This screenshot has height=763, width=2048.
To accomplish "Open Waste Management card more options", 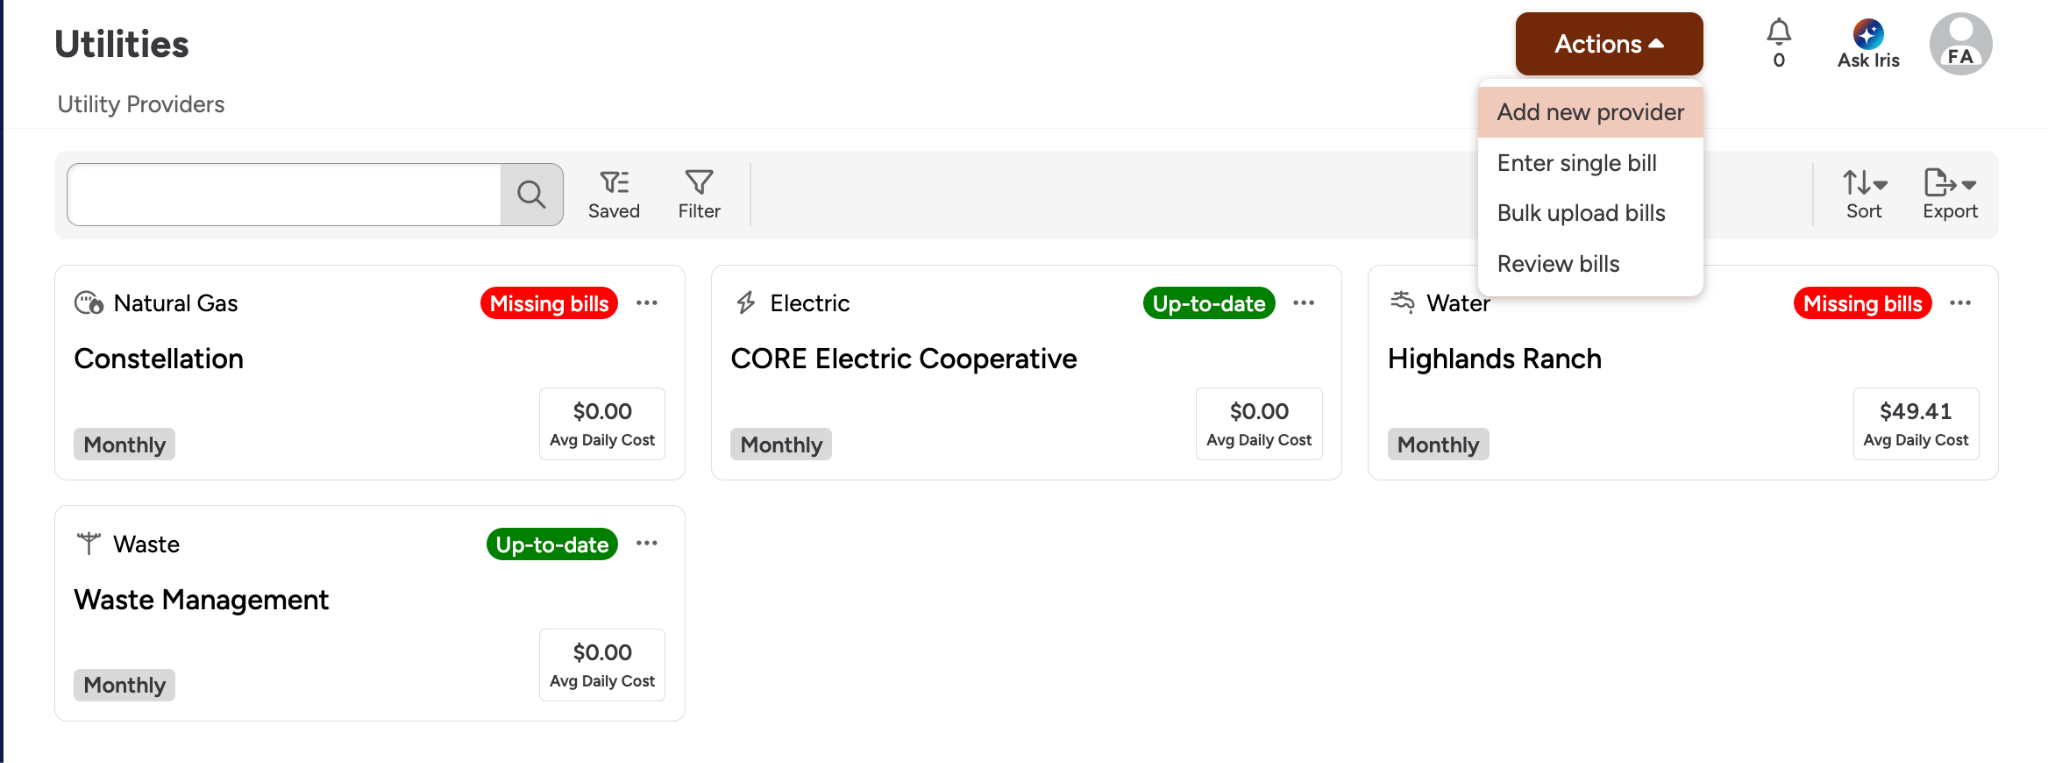I will (647, 543).
